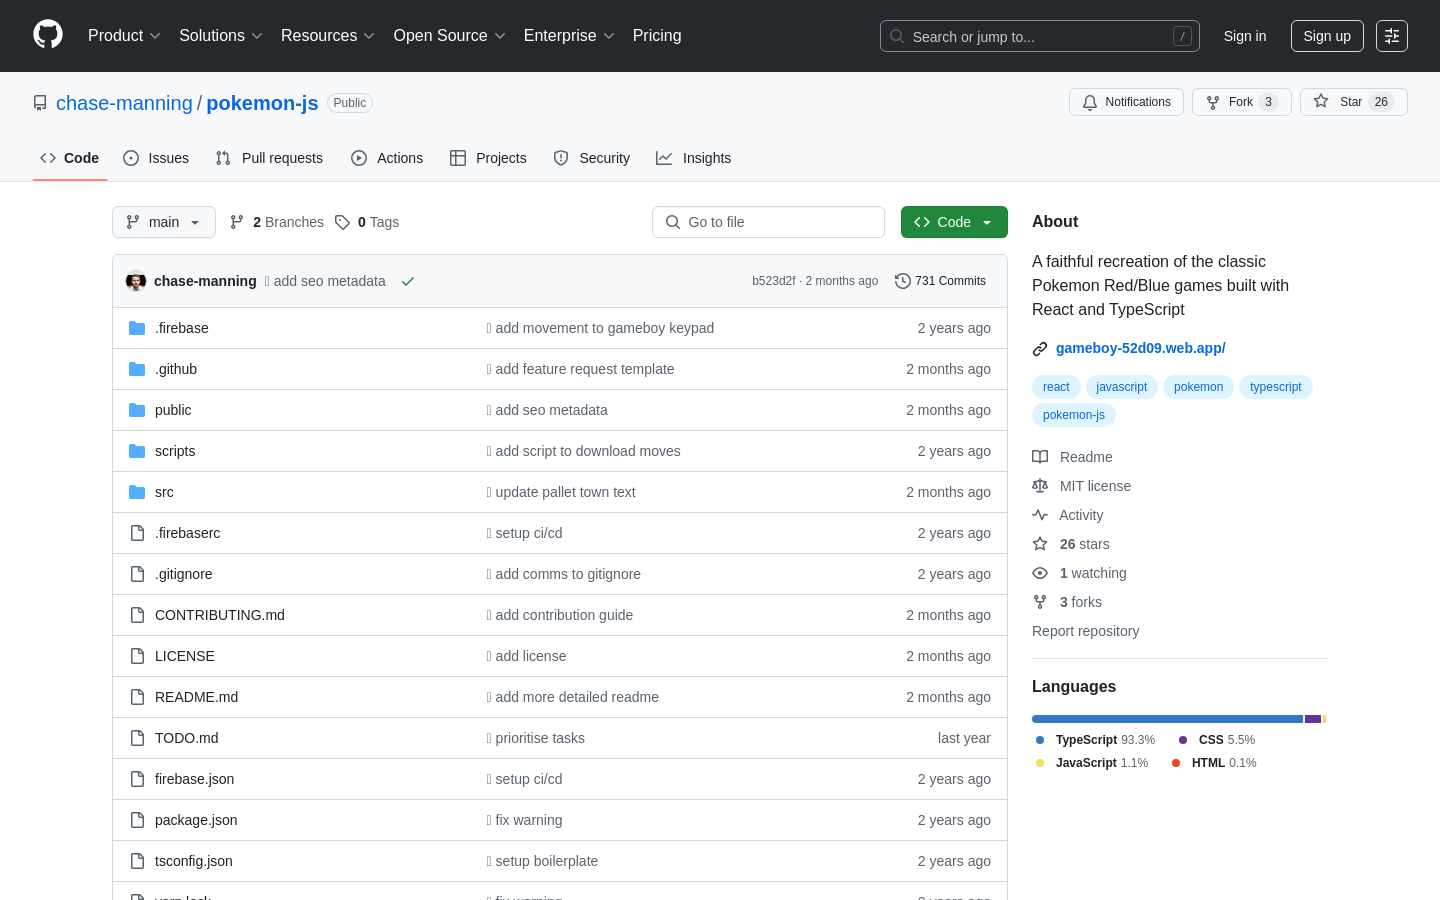
Task: Switch to the Actions tab
Action: (x=387, y=158)
